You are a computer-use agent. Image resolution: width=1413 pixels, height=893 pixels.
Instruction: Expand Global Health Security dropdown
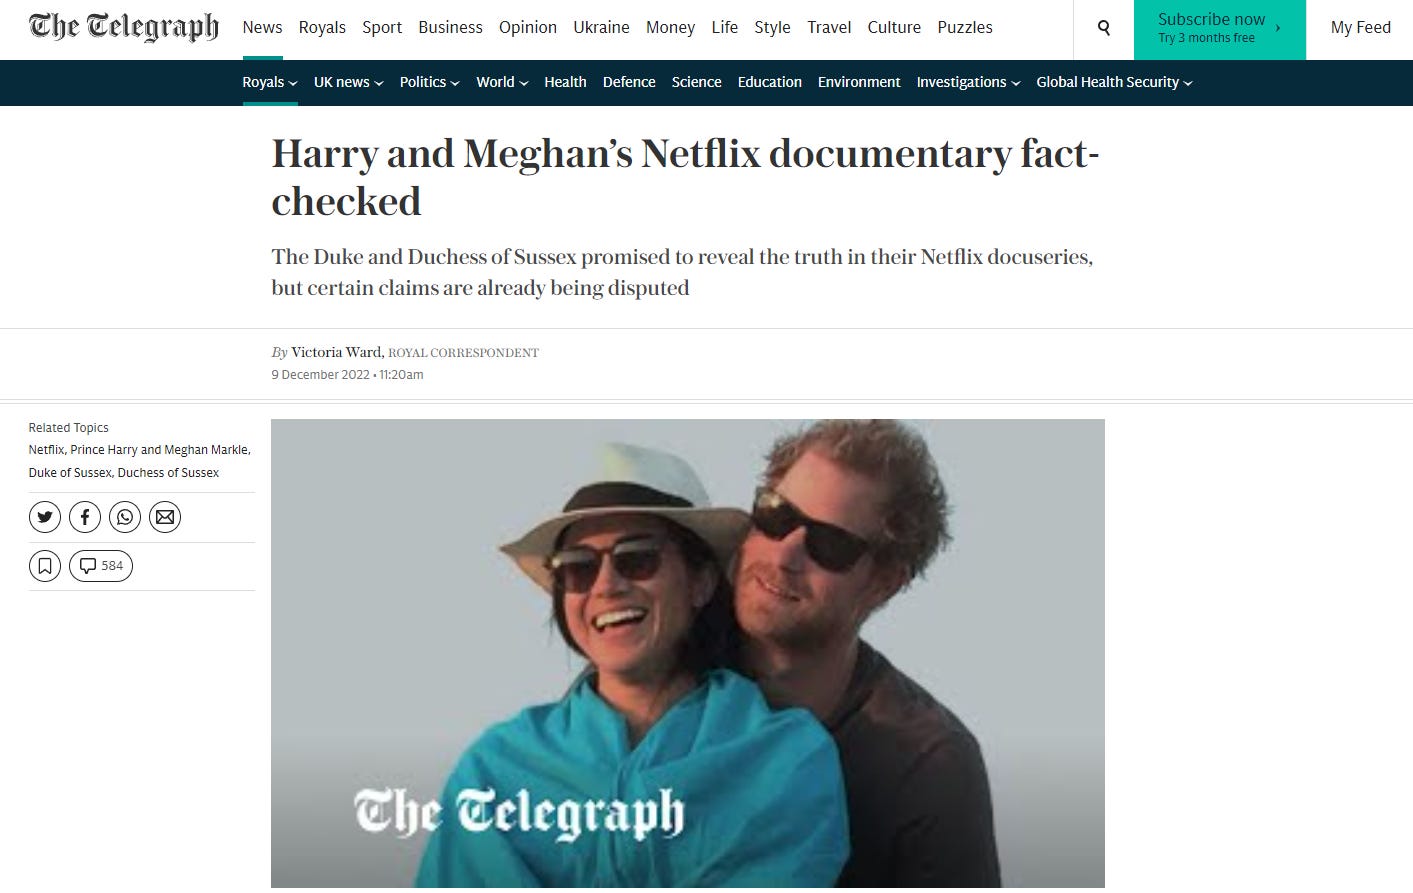[1114, 82]
